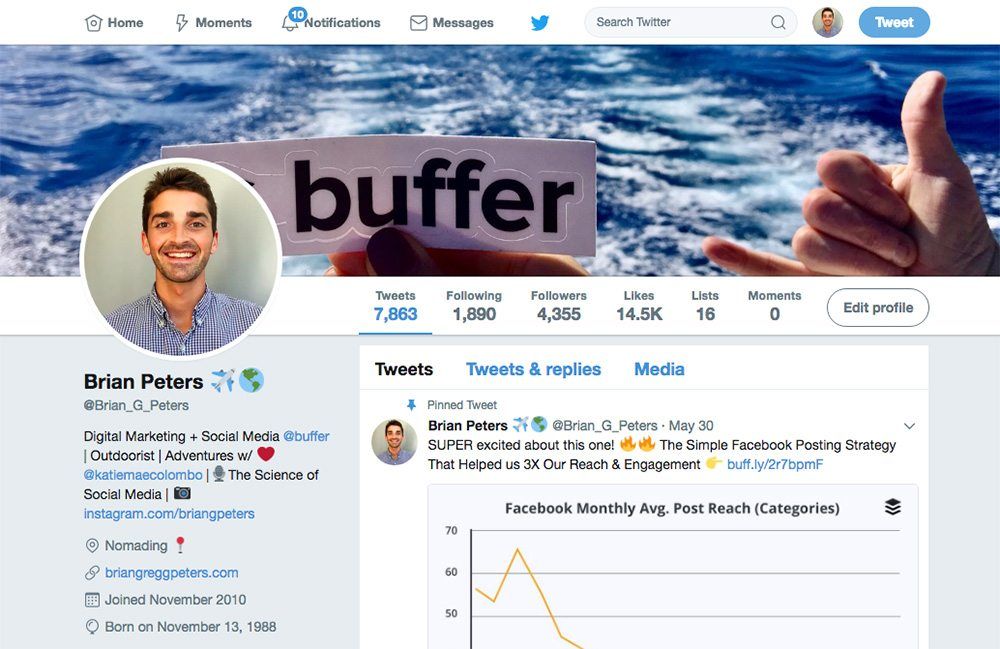The height and width of the screenshot is (649, 1000).
Task: Open the Home icon in navigation
Action: (94, 23)
